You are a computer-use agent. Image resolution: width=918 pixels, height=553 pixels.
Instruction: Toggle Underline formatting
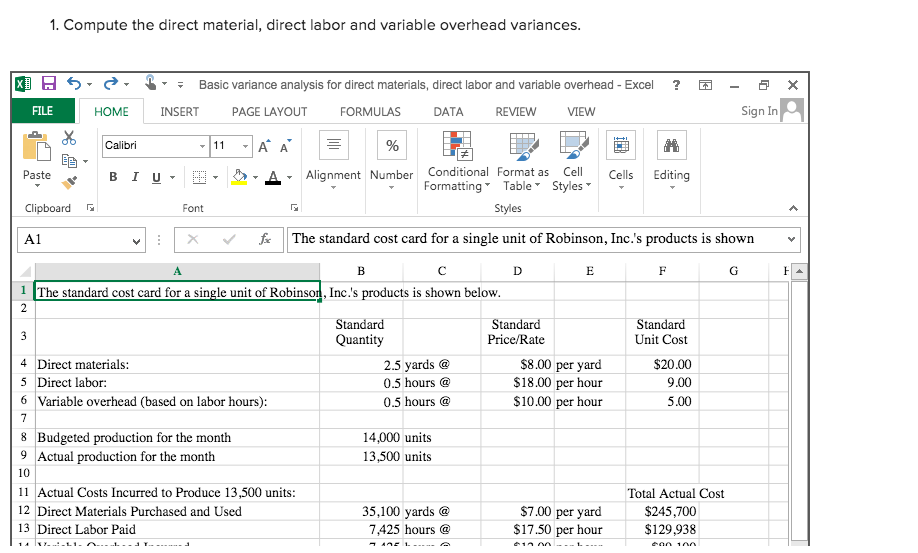coord(156,177)
